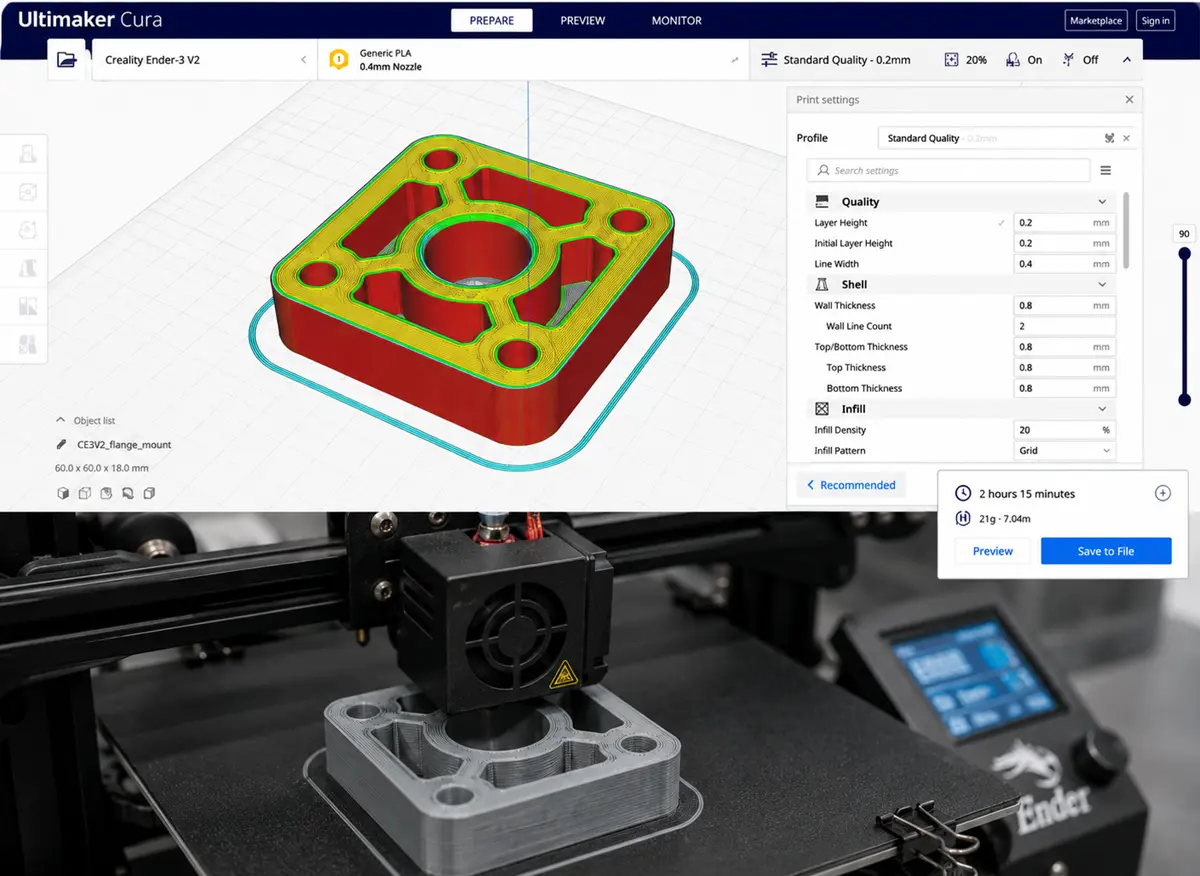The height and width of the screenshot is (876, 1200).
Task: Switch to right side view cube icon
Action: (149, 493)
